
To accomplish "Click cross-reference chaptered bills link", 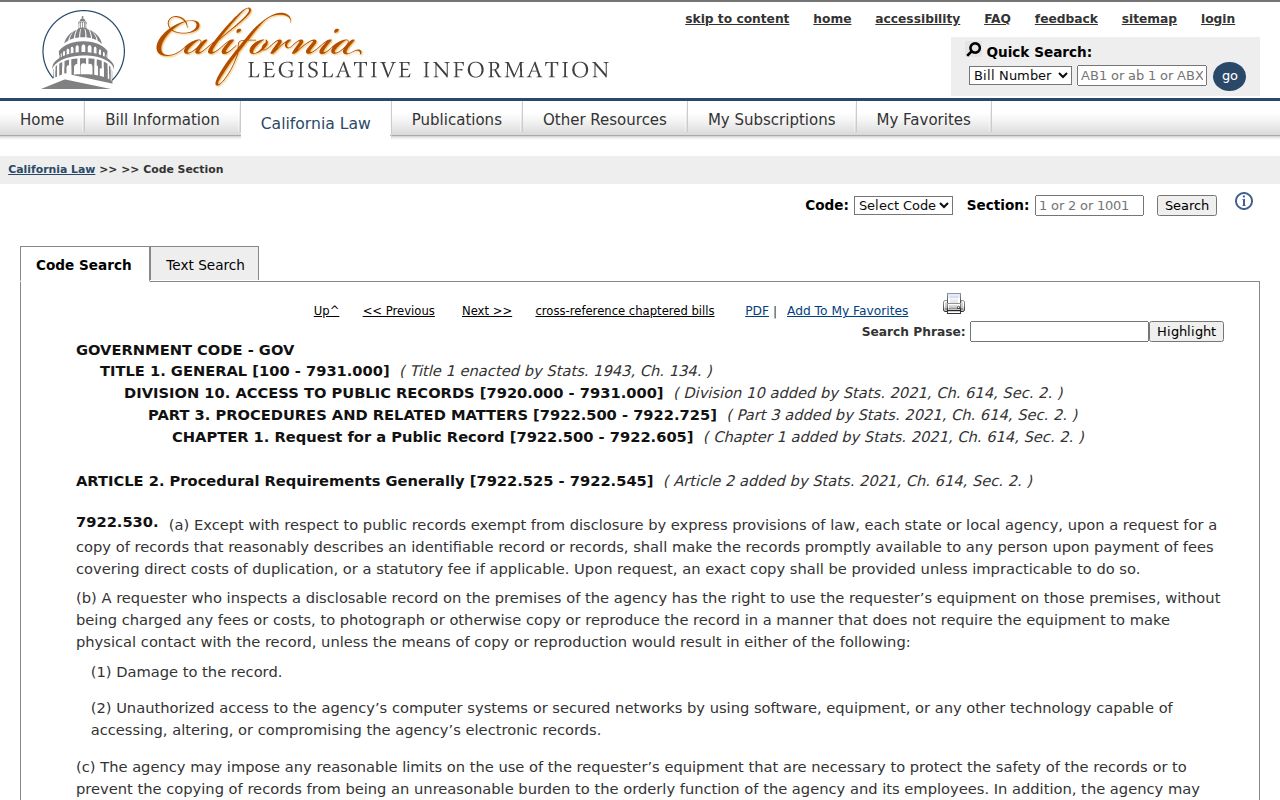I will click(x=625, y=311).
